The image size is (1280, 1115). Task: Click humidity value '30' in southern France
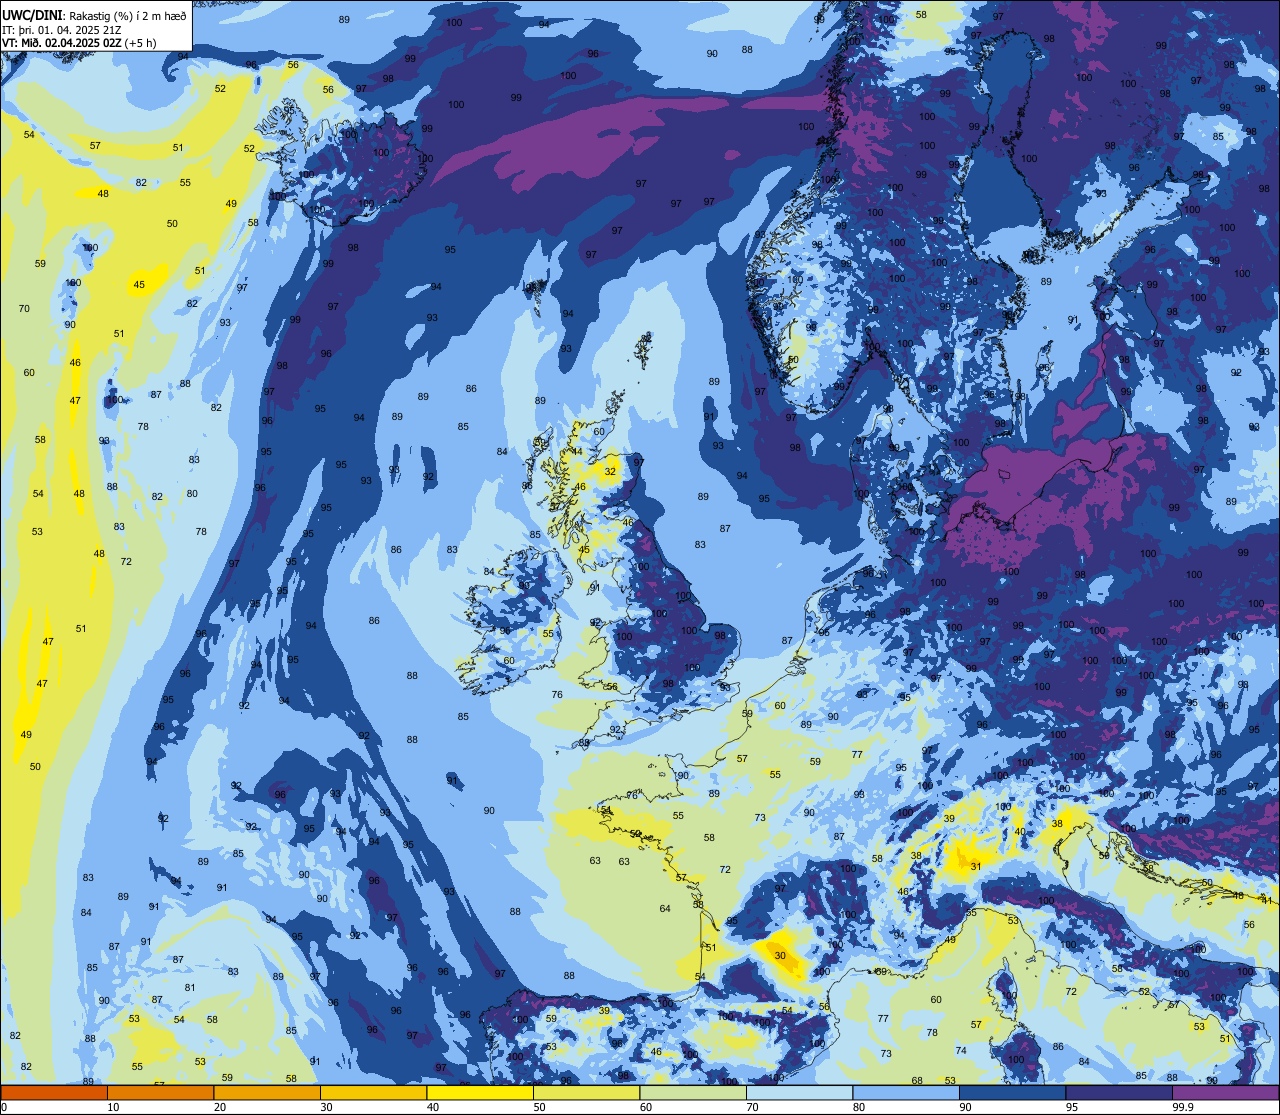pos(780,956)
